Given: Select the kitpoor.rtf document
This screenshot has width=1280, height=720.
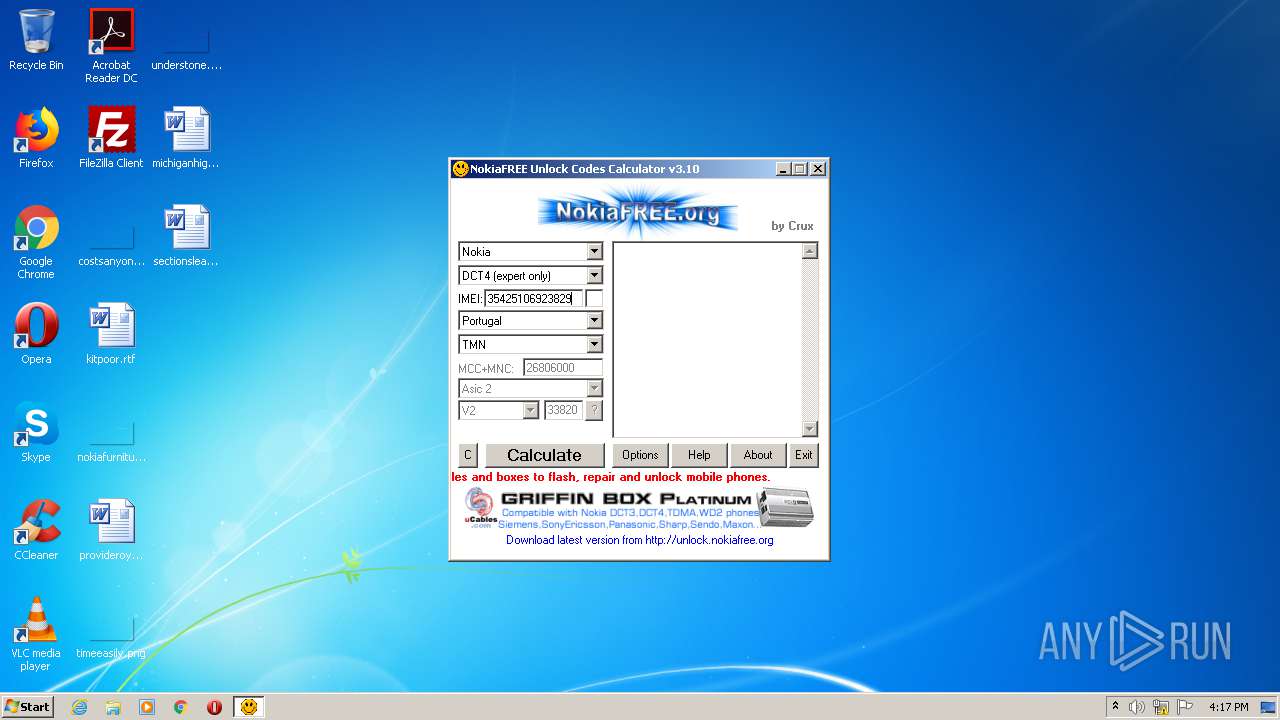Looking at the screenshot, I should tap(111, 334).
